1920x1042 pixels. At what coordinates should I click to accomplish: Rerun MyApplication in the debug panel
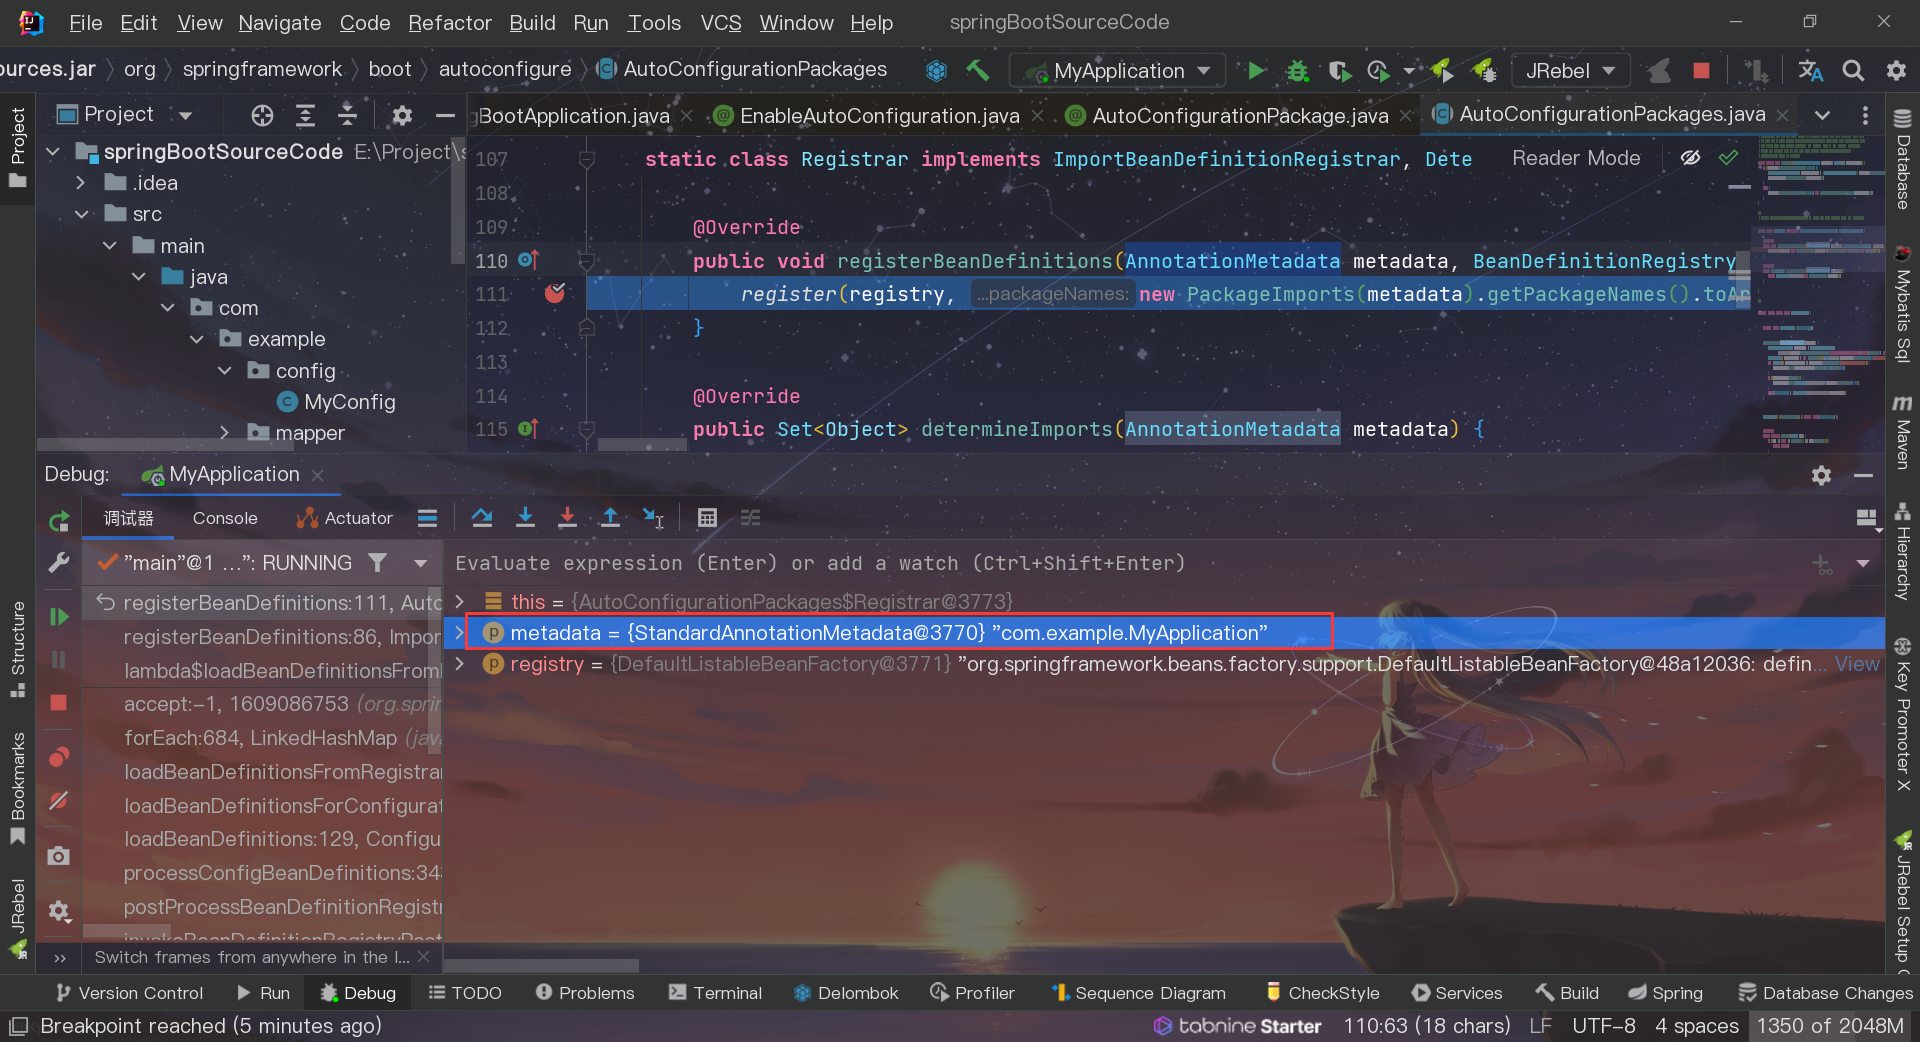pos(59,521)
